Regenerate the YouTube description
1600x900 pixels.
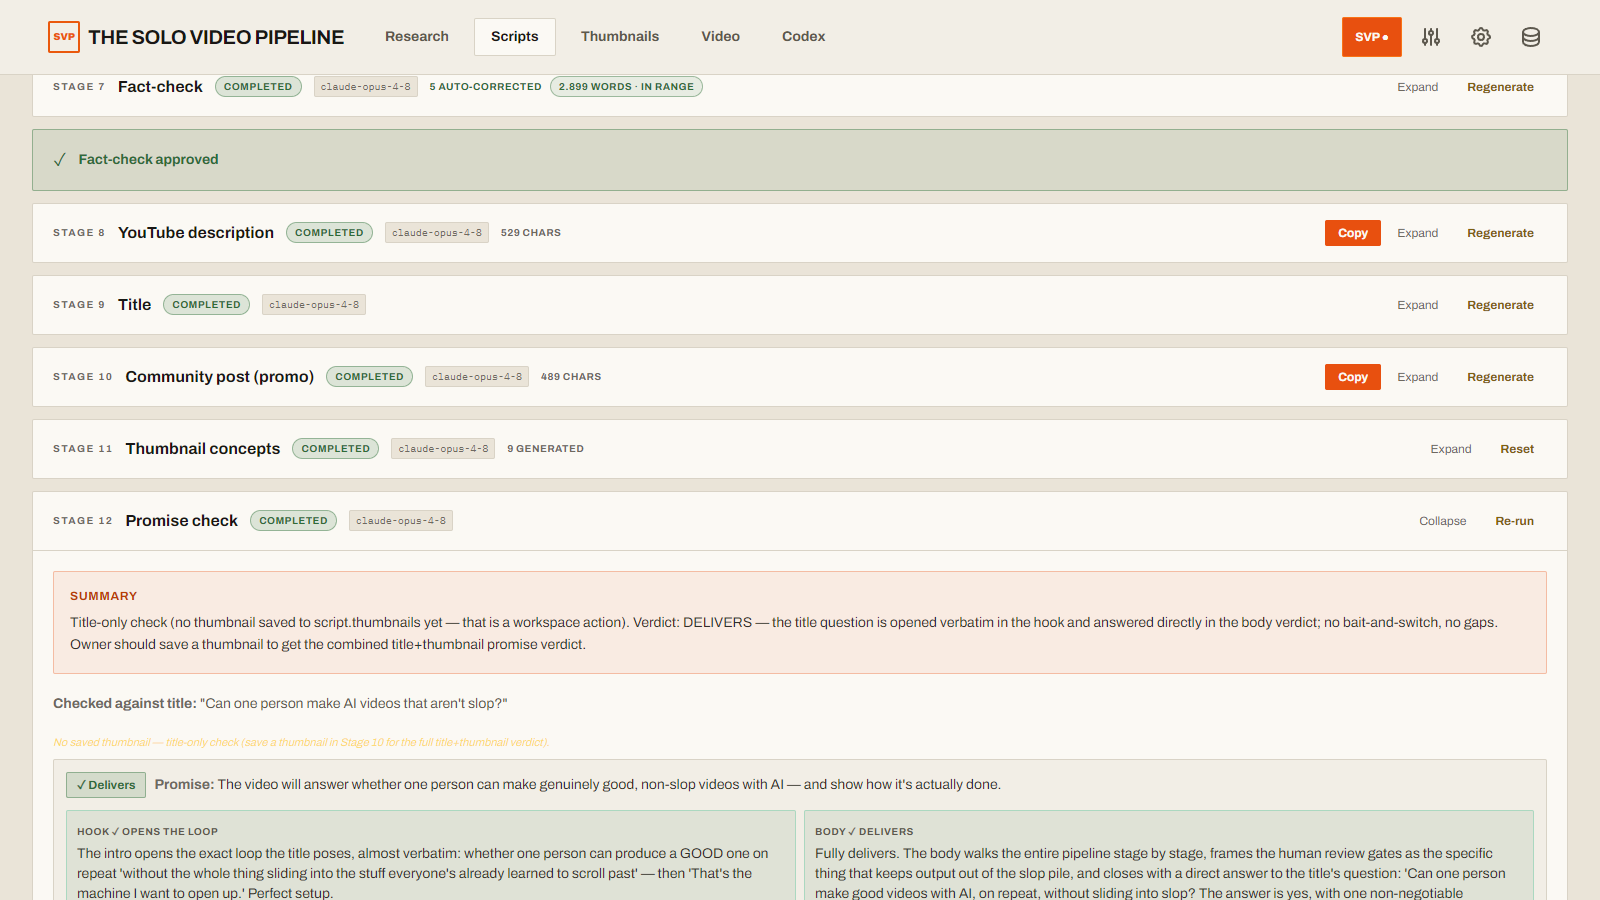pyautogui.click(x=1500, y=233)
